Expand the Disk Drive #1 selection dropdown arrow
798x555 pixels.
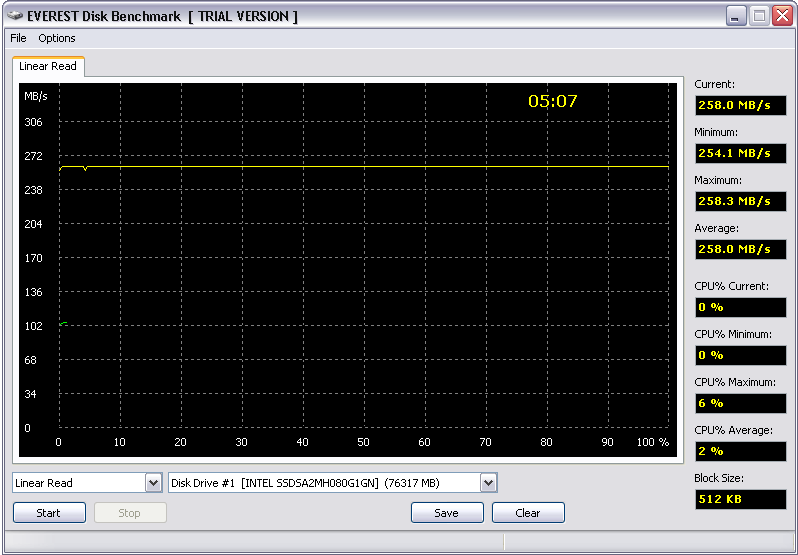tap(488, 483)
